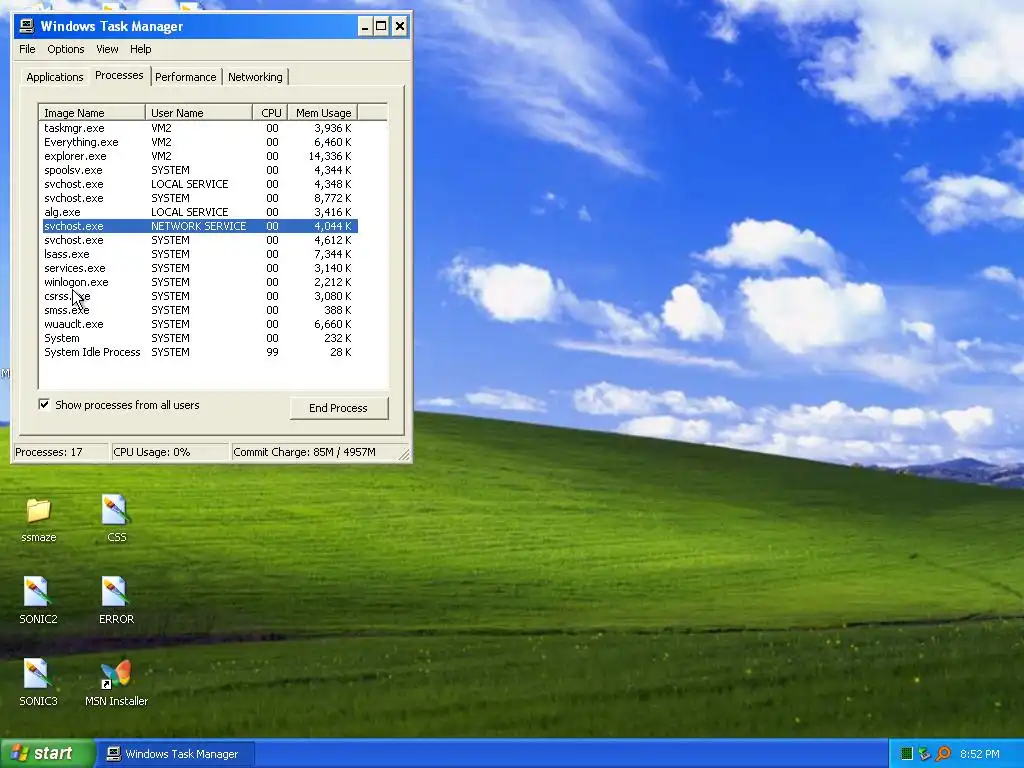Viewport: 1024px width, 768px height.
Task: Open the Options menu
Action: coord(65,49)
